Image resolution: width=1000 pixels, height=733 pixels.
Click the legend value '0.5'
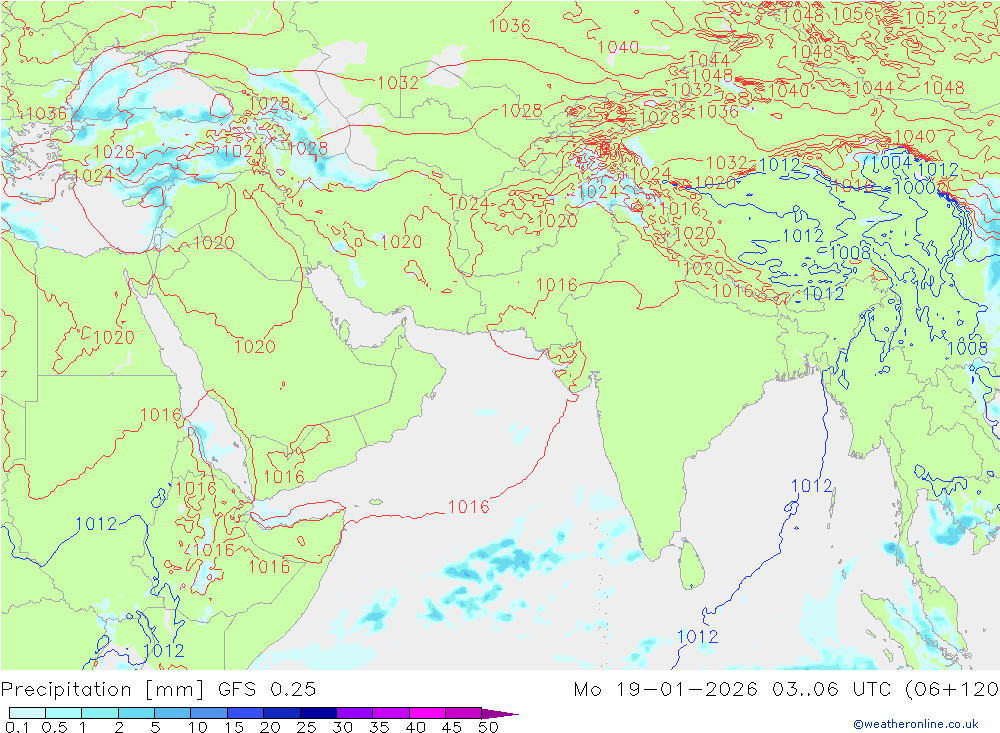(54, 727)
